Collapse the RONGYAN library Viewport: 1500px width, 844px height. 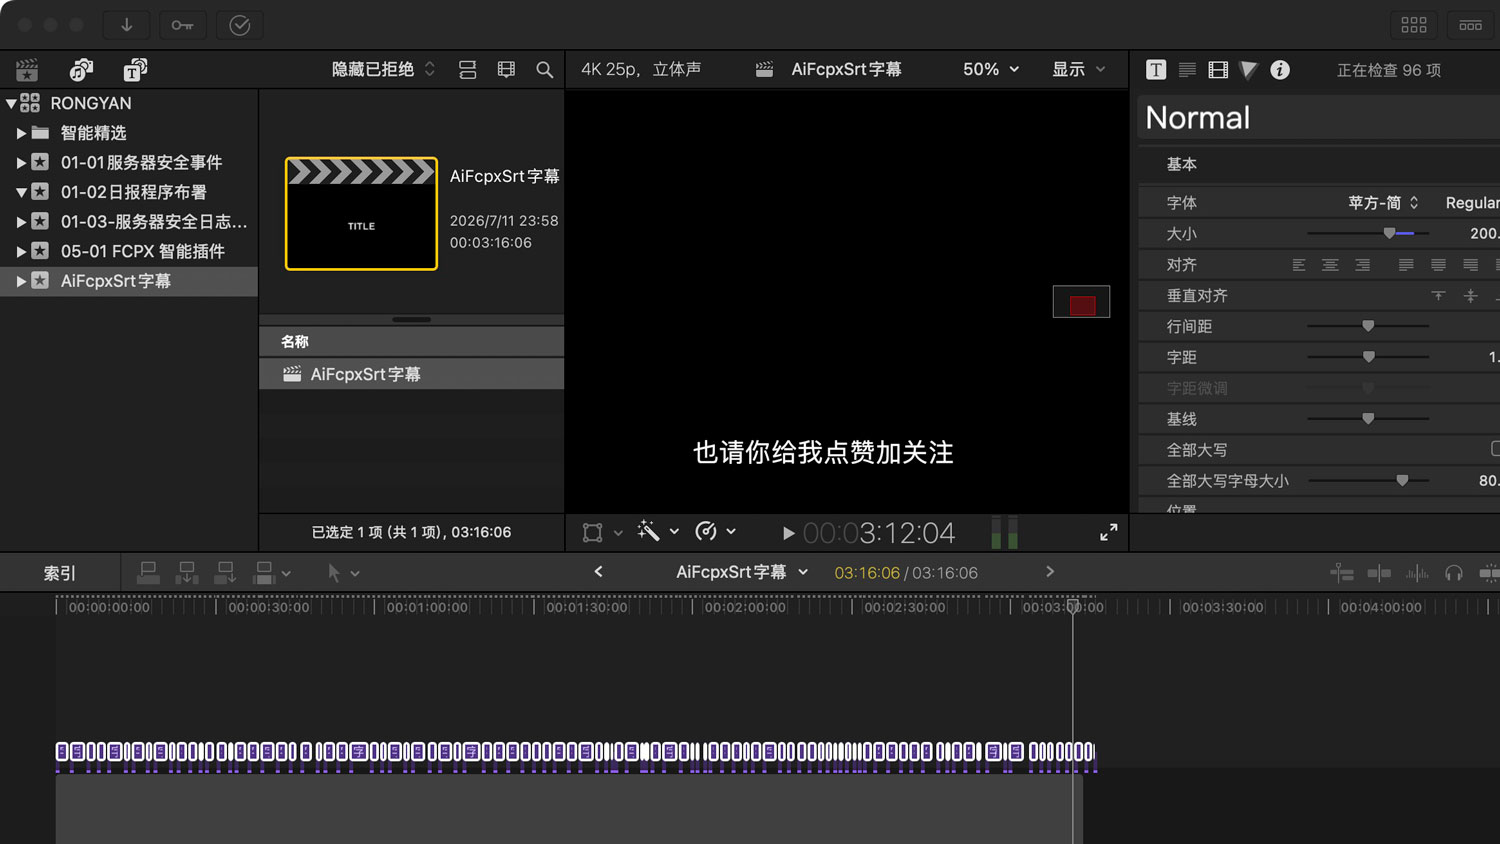[x=11, y=103]
